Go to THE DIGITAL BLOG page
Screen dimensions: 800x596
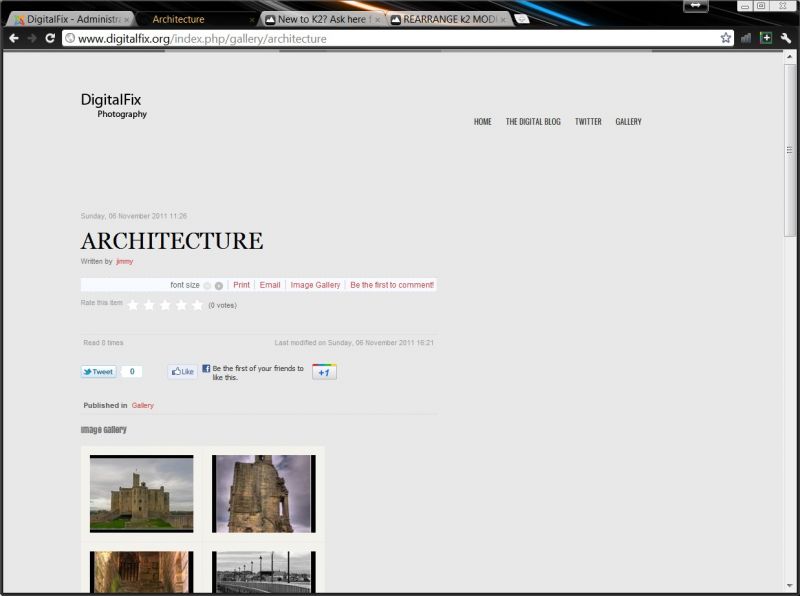click(x=533, y=121)
